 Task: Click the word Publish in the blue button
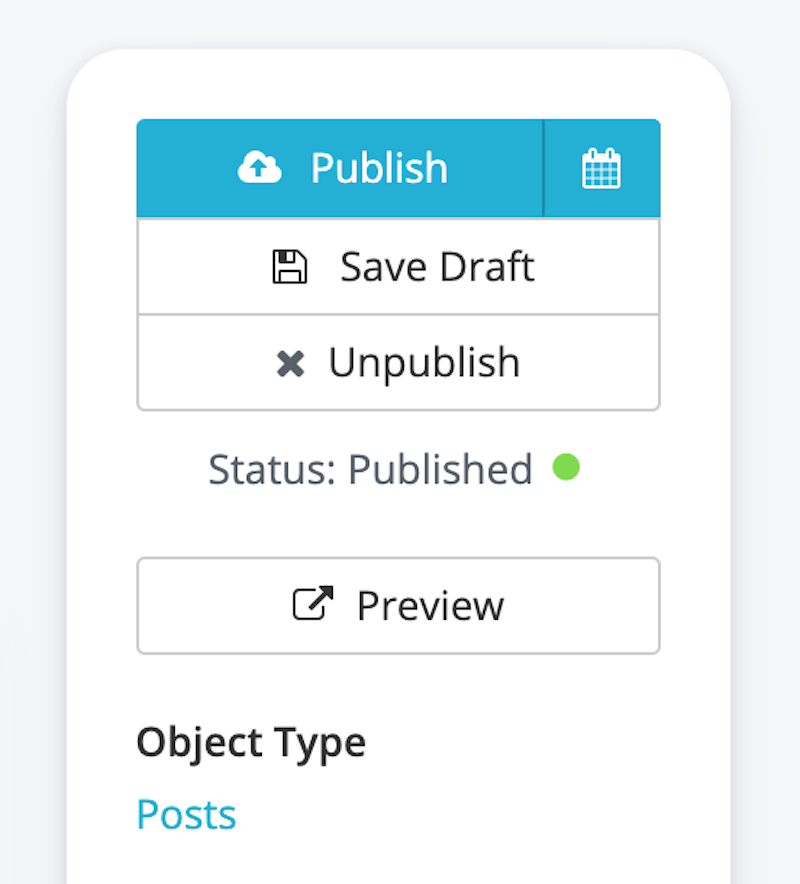[379, 168]
